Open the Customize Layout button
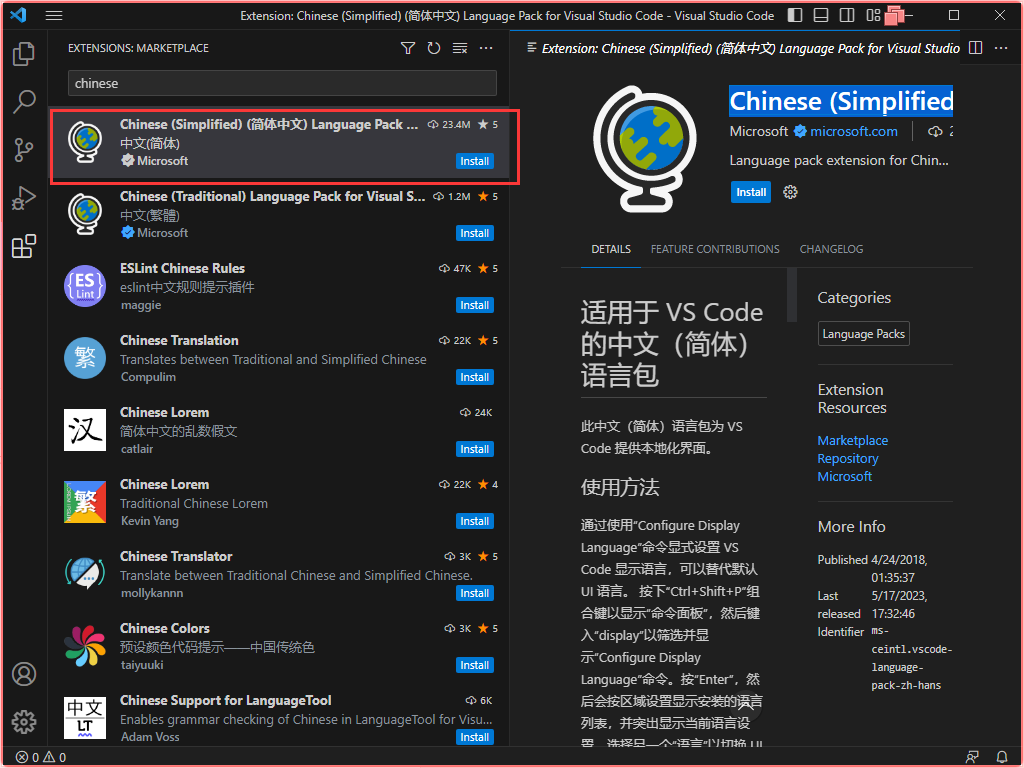The width and height of the screenshot is (1024, 768). tap(873, 15)
